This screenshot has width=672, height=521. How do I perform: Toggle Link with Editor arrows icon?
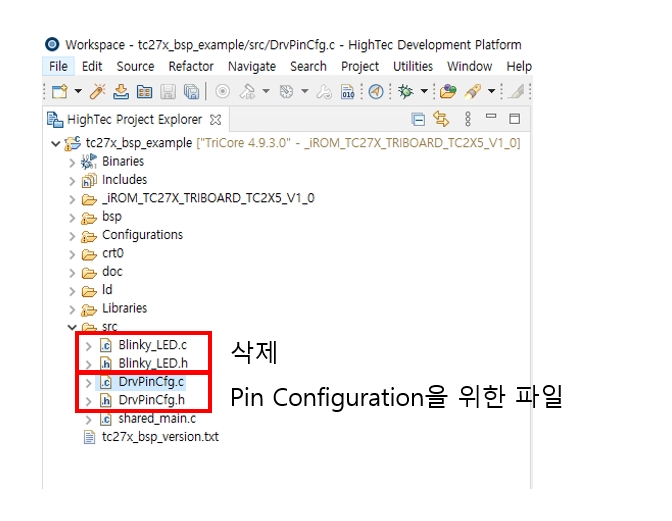441,119
